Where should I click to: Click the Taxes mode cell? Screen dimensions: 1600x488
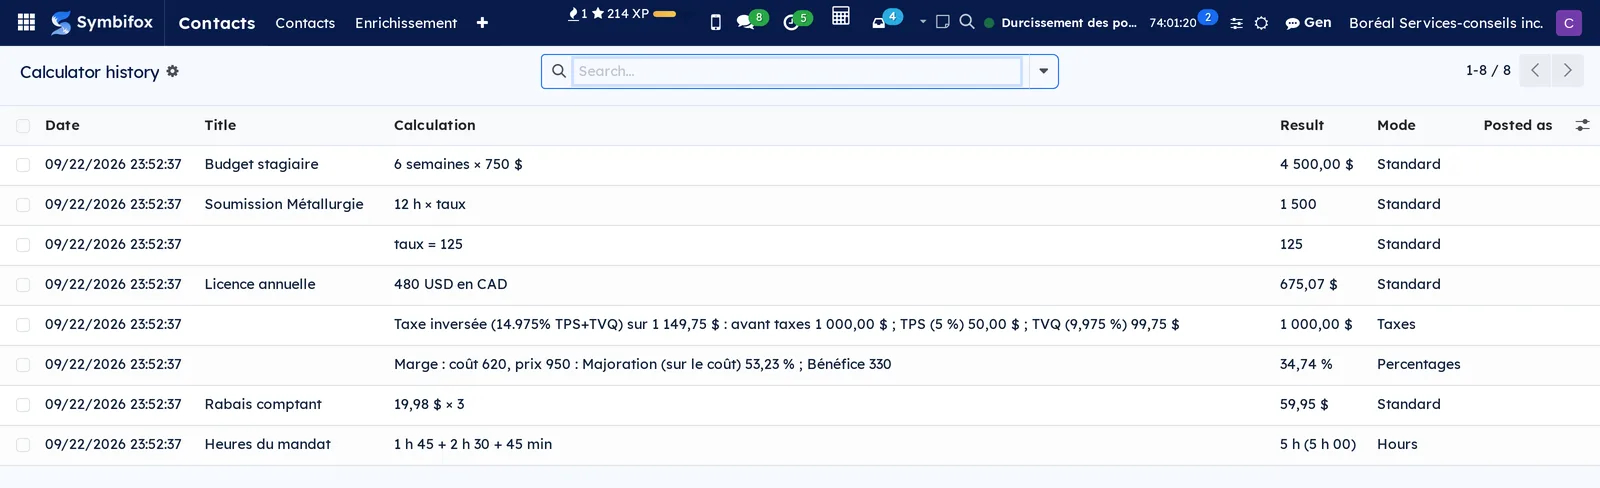(x=1396, y=324)
